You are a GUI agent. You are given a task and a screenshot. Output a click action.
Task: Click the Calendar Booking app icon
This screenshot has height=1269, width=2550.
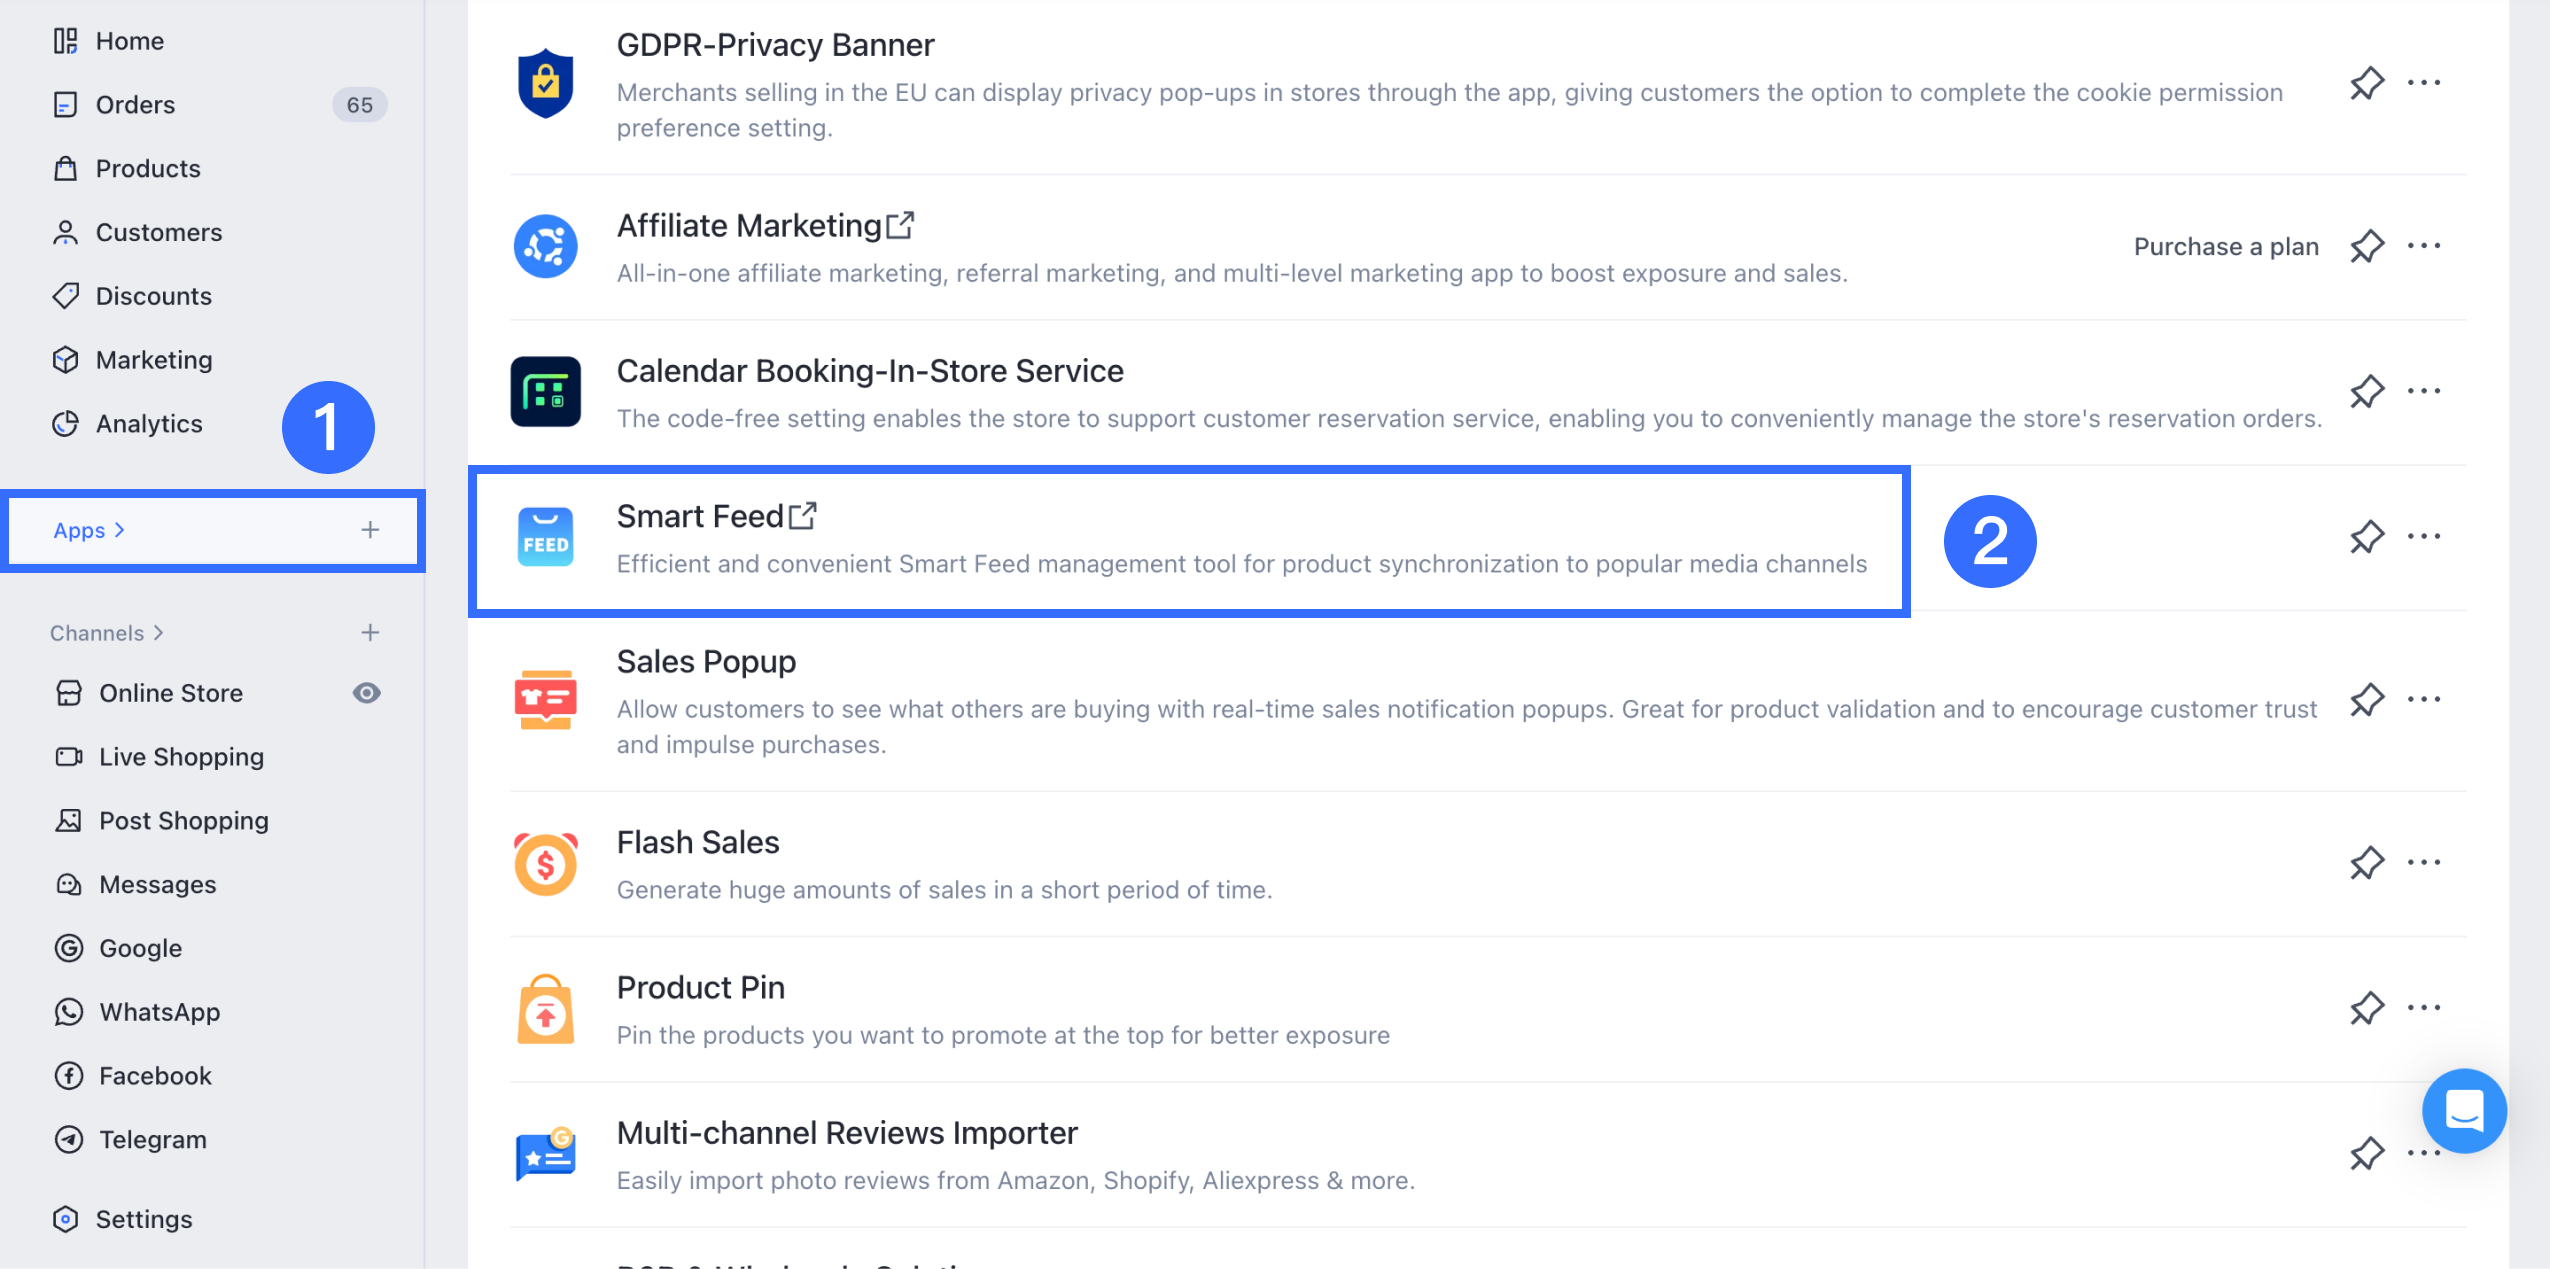tap(545, 392)
